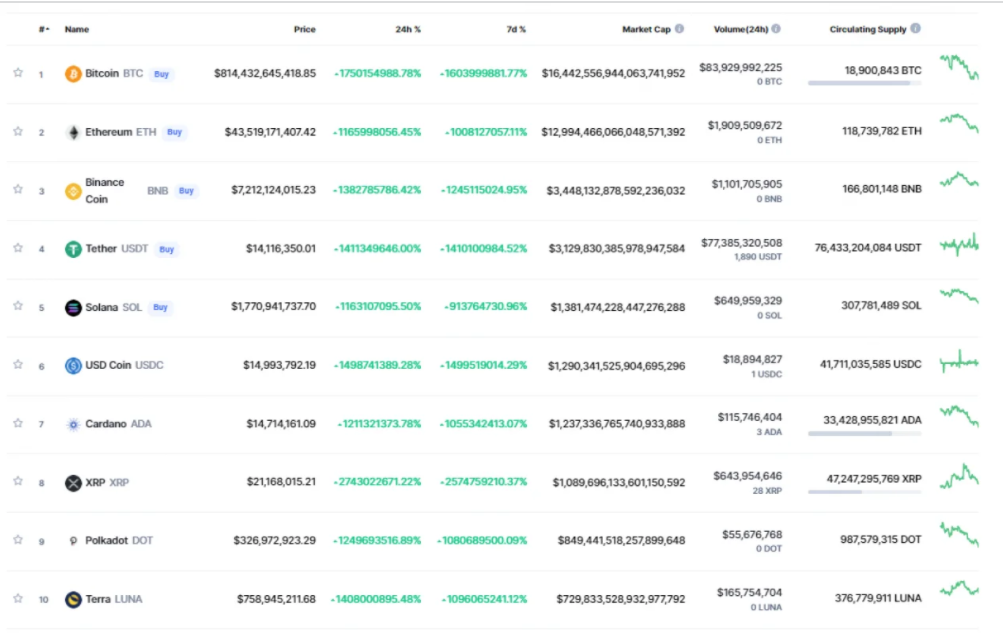The height and width of the screenshot is (634, 1003).
Task: Click the XRP logo icon
Action: pyautogui.click(x=73, y=483)
